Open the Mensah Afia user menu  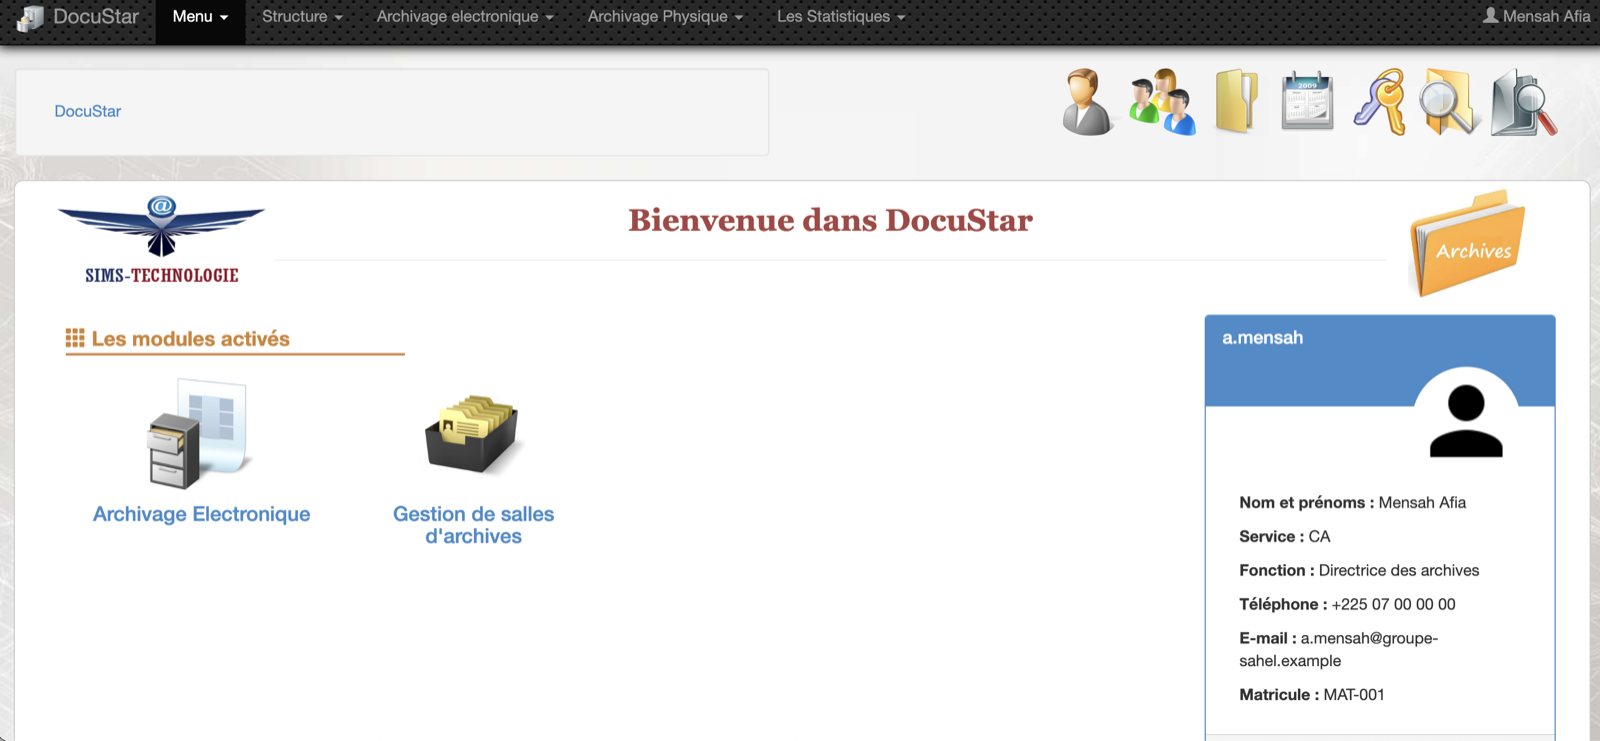[x=1536, y=16]
